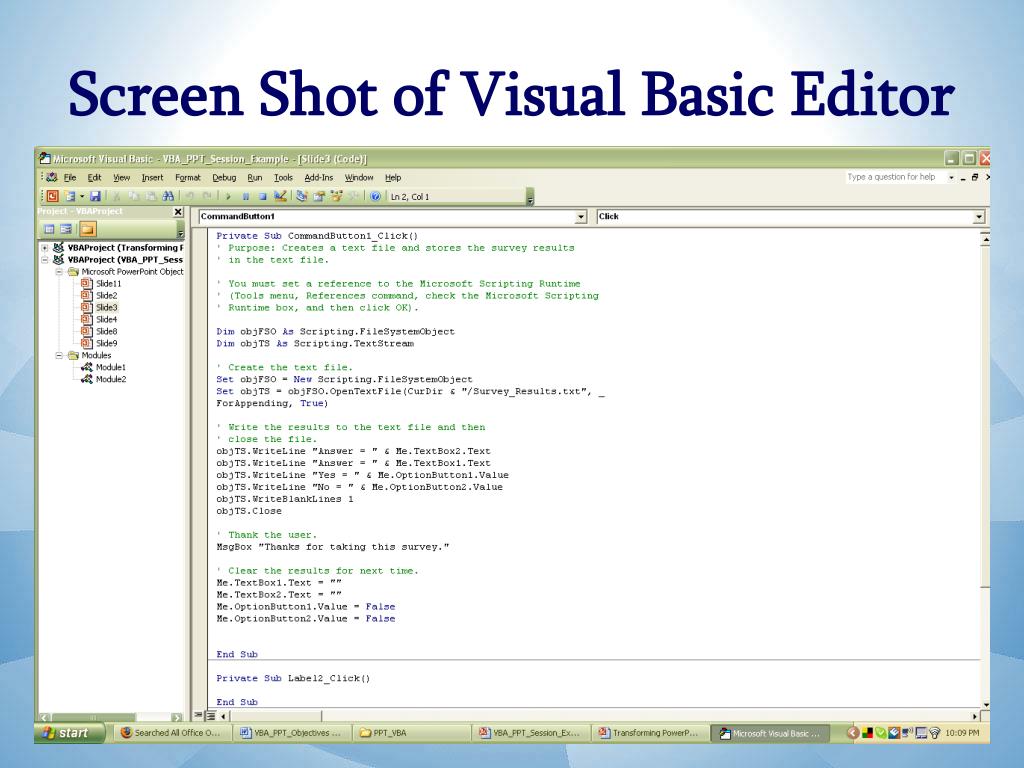
Task: Click the Project panel horizontal scrollbar
Action: [111, 717]
